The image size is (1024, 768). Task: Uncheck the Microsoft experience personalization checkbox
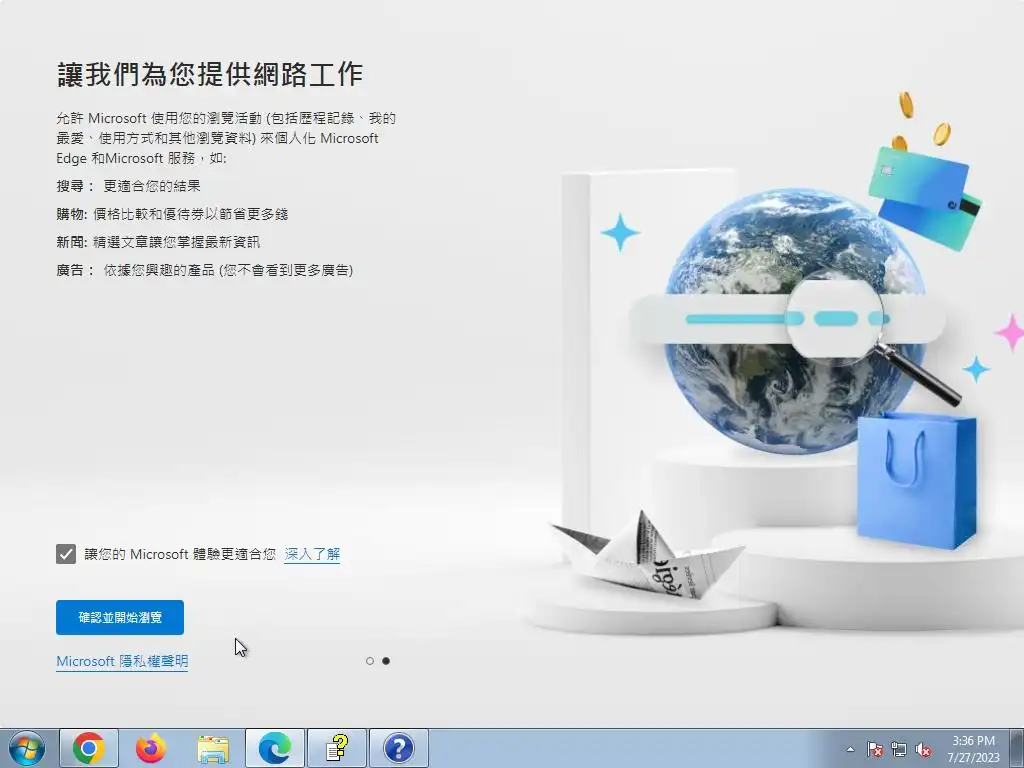point(66,554)
